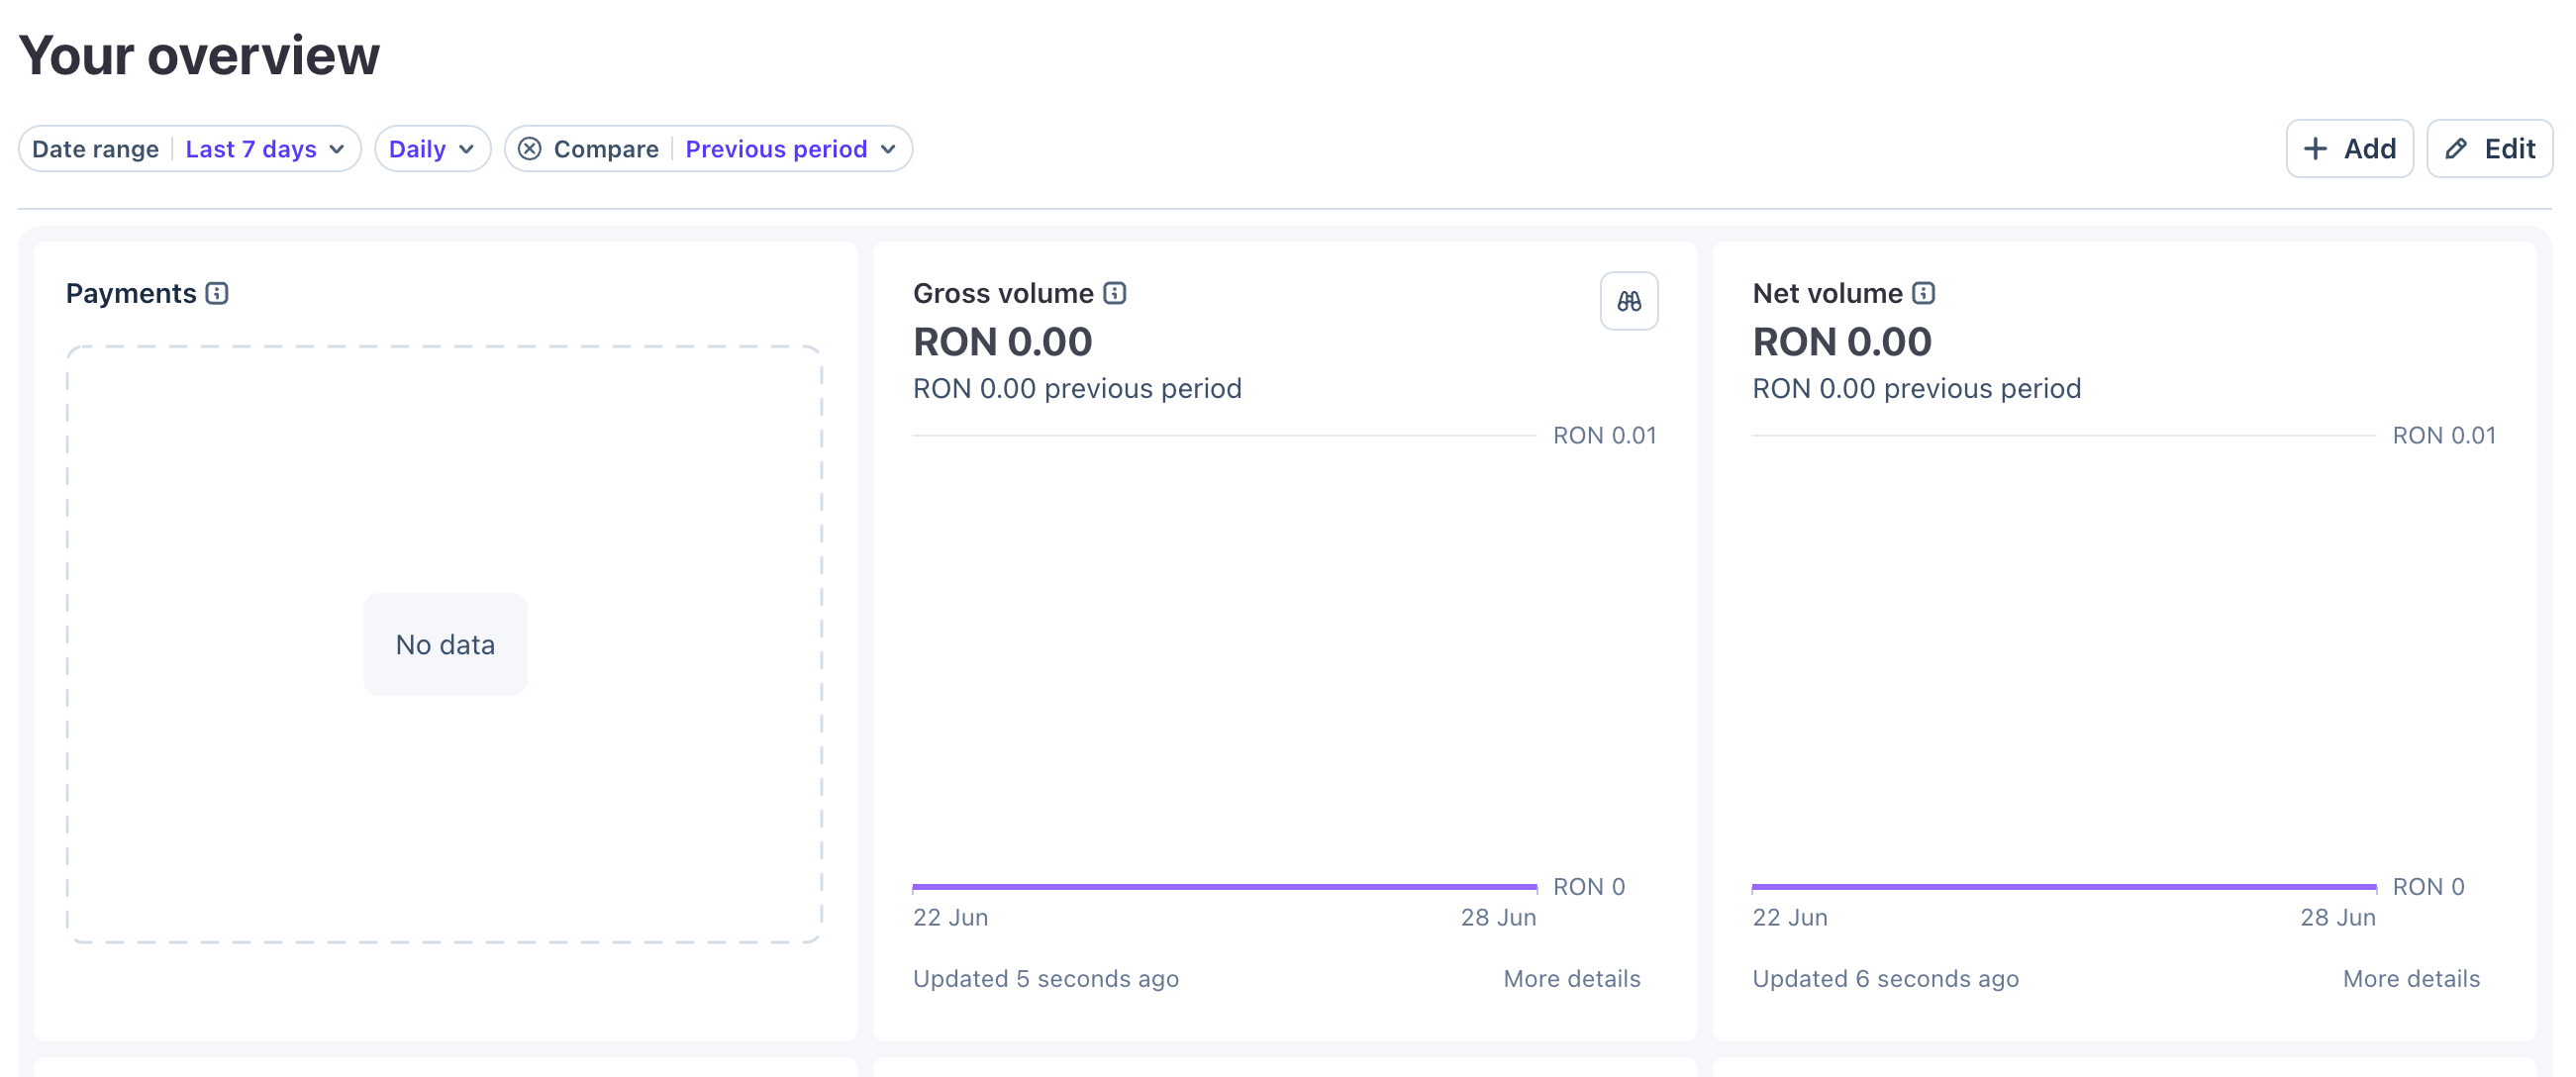Click Net volume previous period text
2576x1077 pixels.
point(1916,388)
